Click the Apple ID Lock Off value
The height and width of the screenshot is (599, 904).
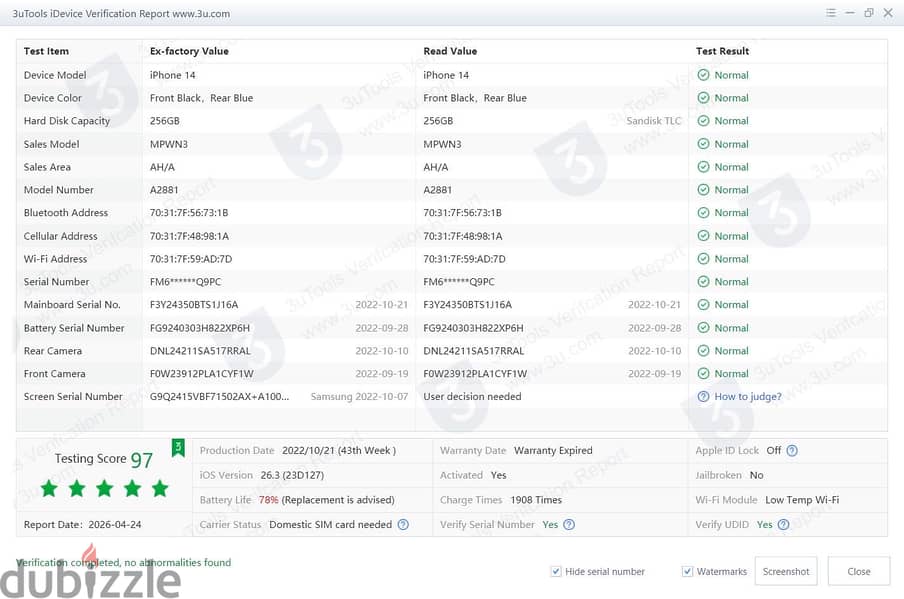tap(774, 451)
